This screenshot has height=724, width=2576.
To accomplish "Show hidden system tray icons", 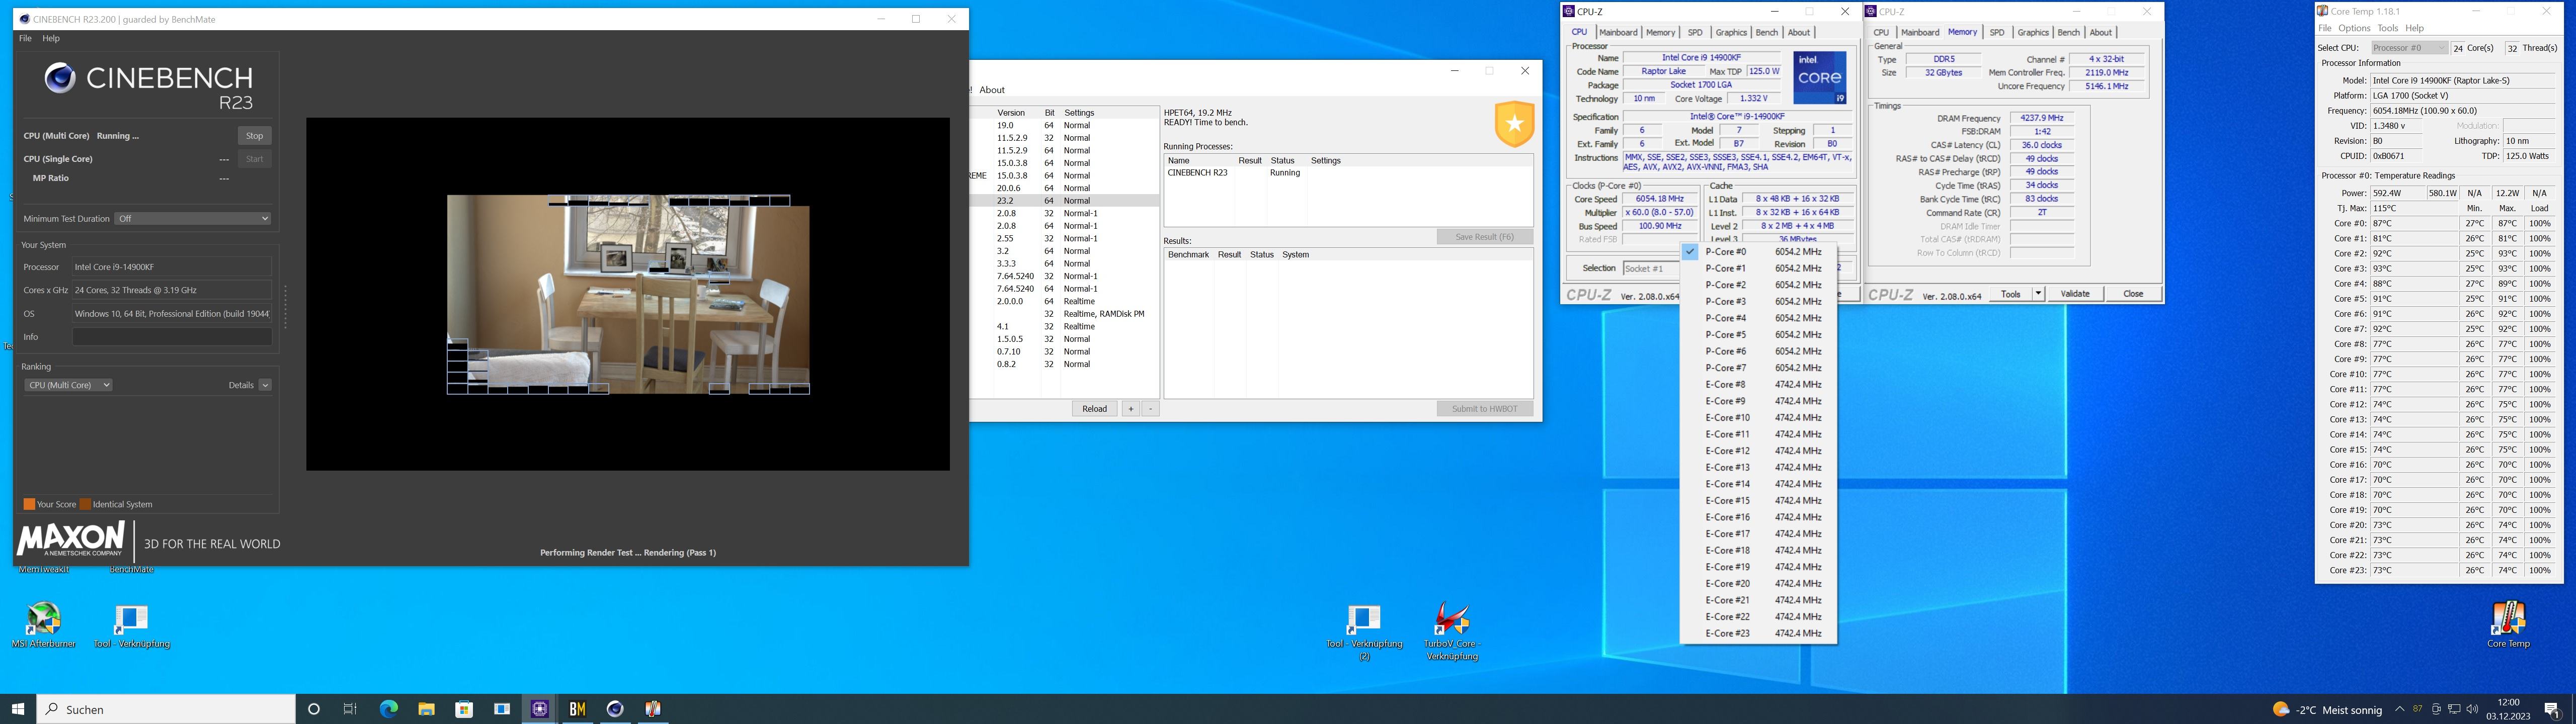I will [x=2399, y=709].
